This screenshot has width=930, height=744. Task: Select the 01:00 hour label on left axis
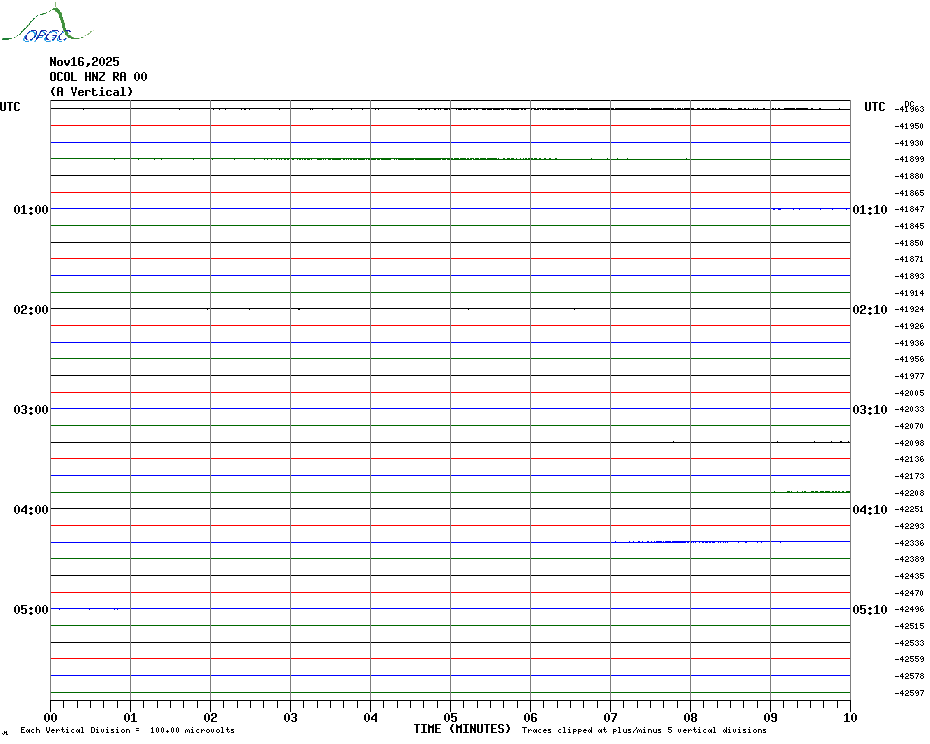(x=30, y=210)
